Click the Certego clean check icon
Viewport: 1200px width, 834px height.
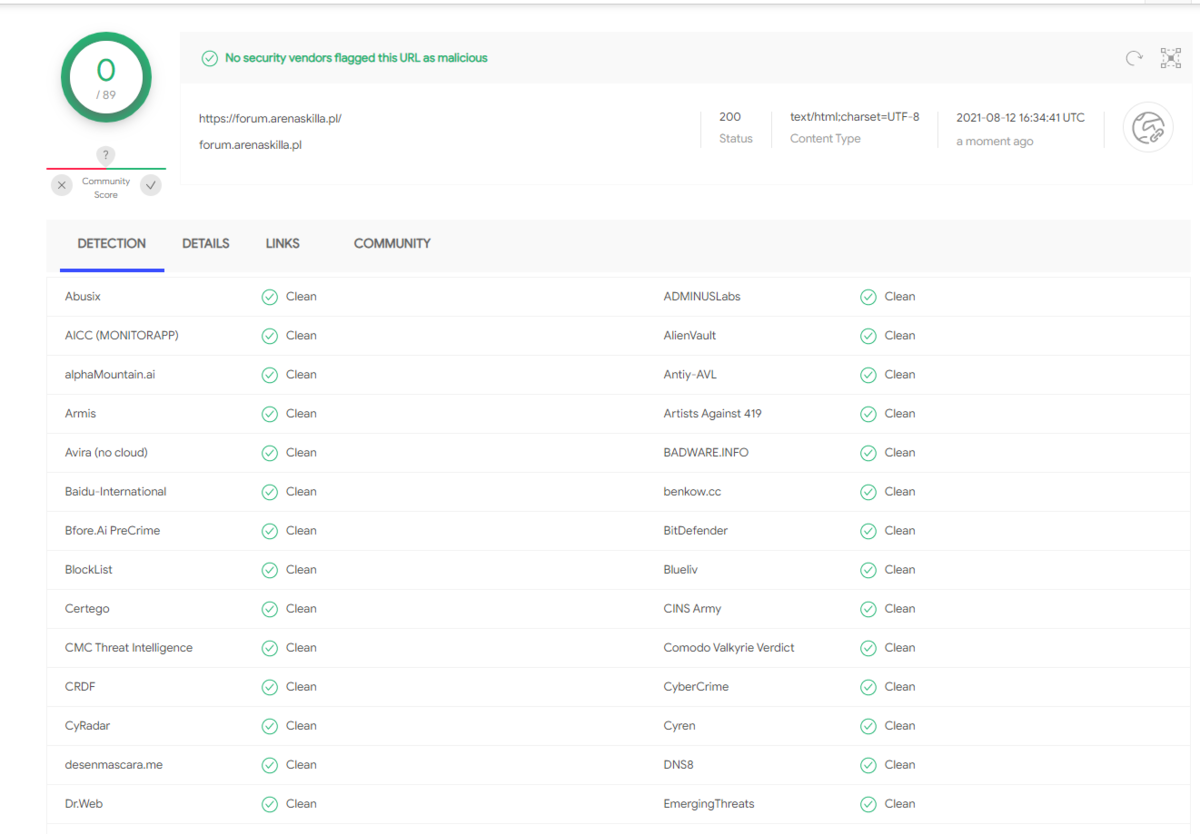coord(270,609)
